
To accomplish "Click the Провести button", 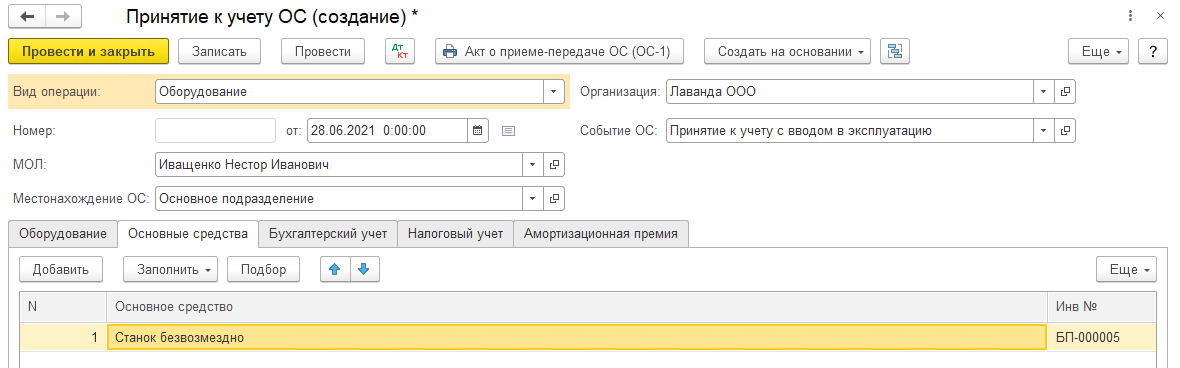I will click(323, 51).
